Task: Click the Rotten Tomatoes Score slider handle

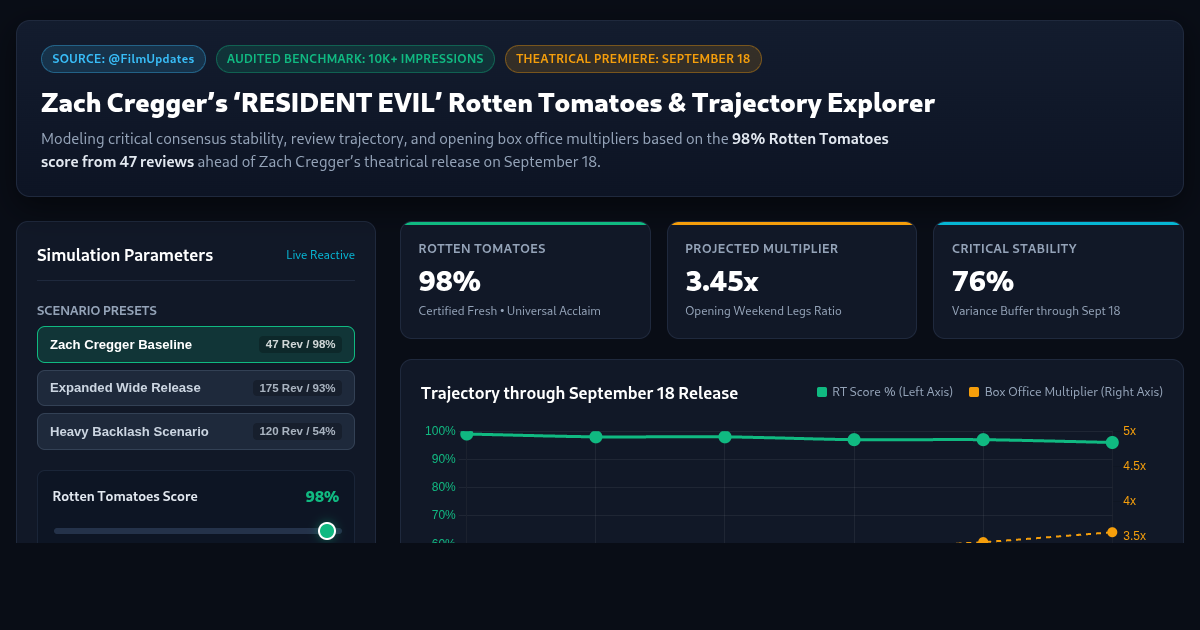Action: pyautogui.click(x=326, y=531)
